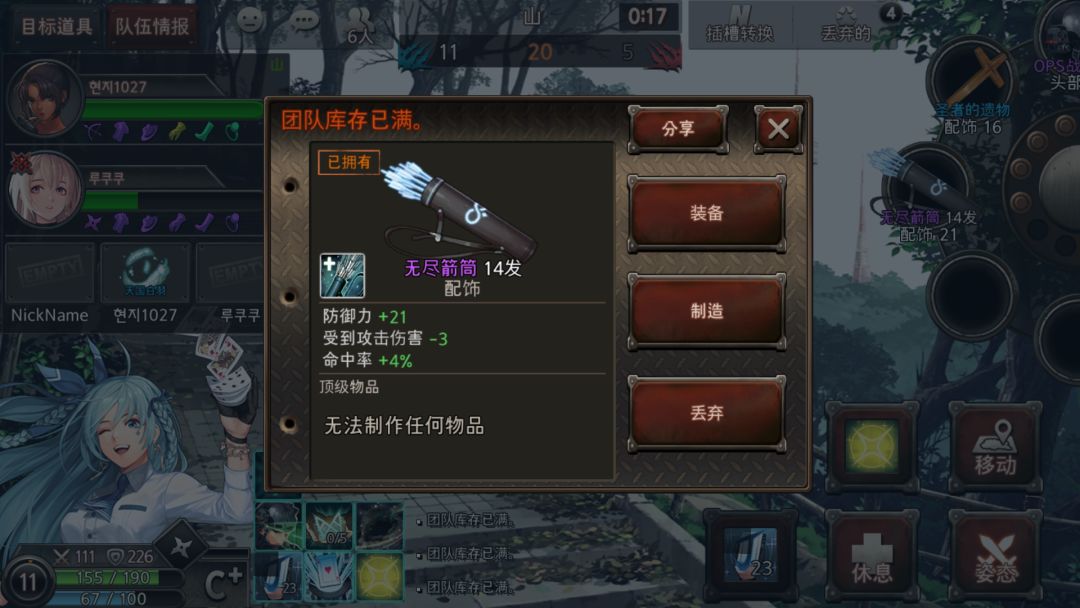Image resolution: width=1080 pixels, height=608 pixels.
Task: Click the 6人 players icon
Action: (x=360, y=26)
